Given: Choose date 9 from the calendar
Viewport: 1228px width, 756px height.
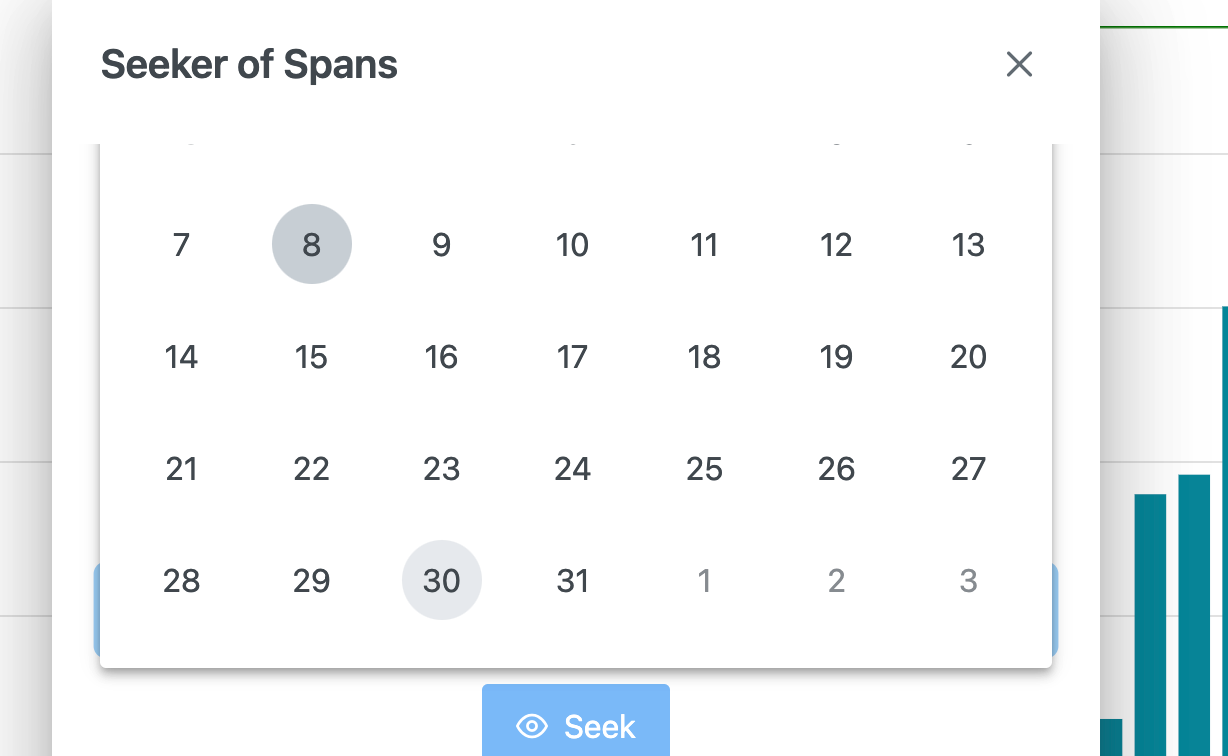Looking at the screenshot, I should [442, 244].
